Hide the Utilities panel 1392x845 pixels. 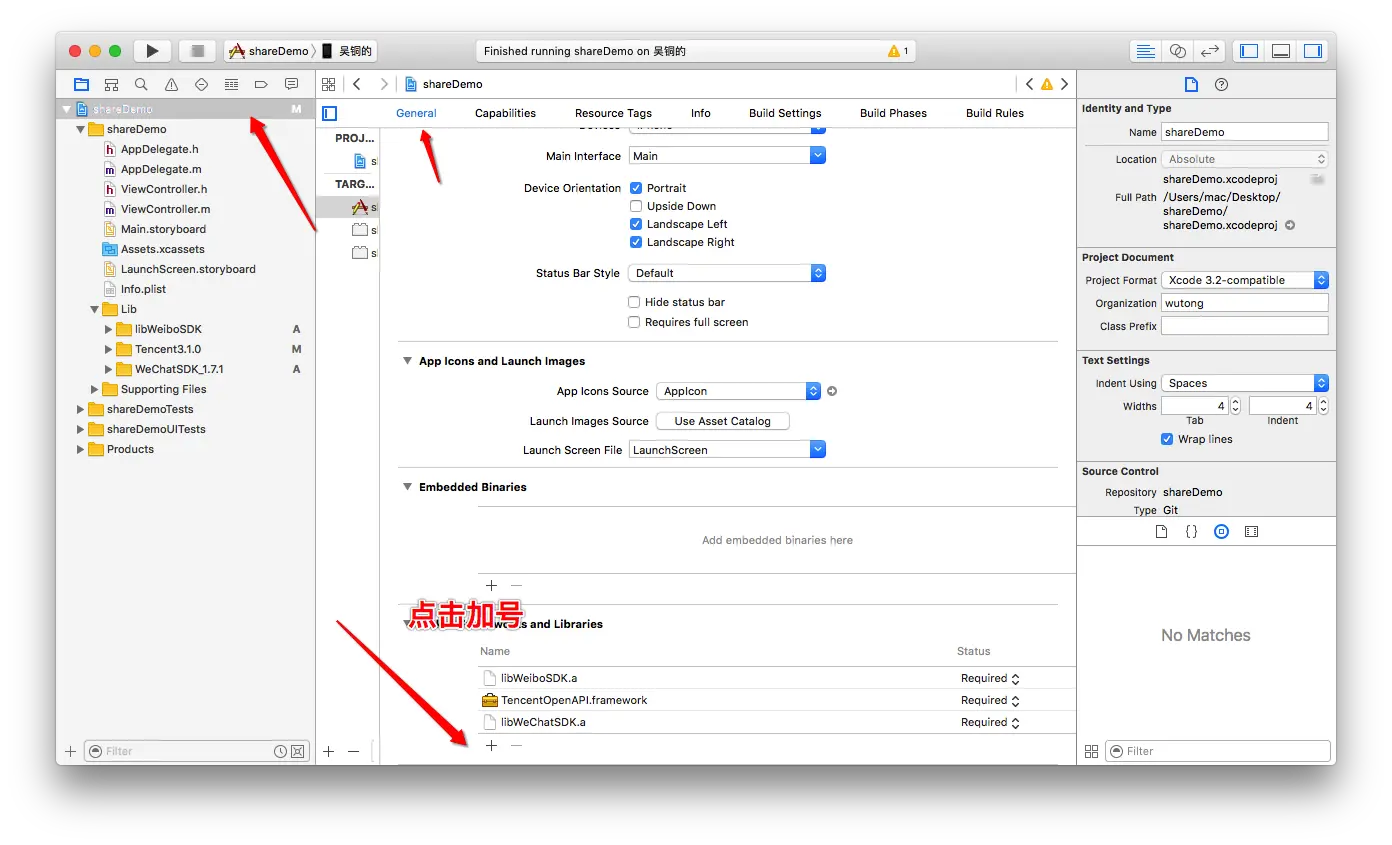click(1313, 51)
